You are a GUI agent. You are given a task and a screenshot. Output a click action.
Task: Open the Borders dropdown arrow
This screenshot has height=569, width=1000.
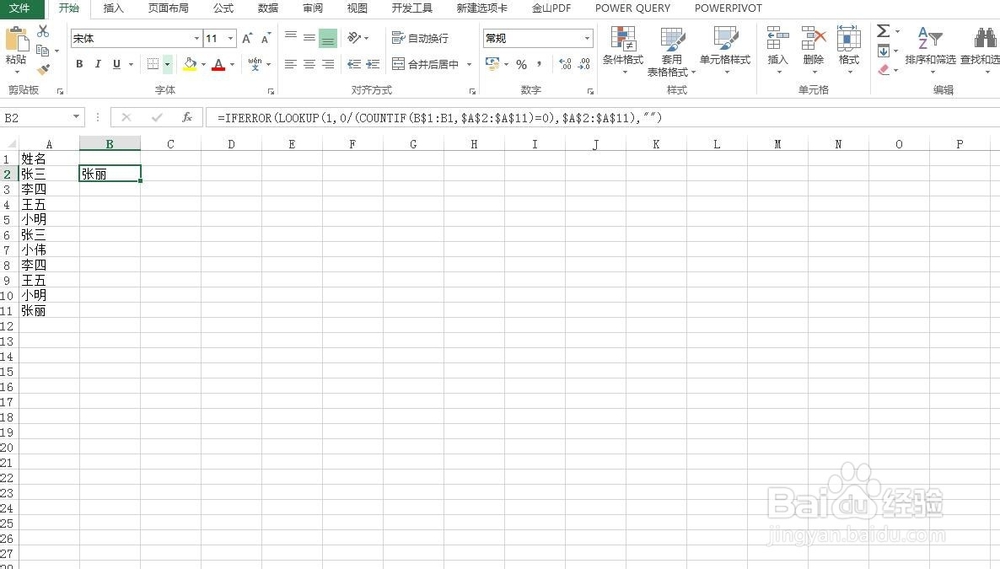pyautogui.click(x=167, y=64)
